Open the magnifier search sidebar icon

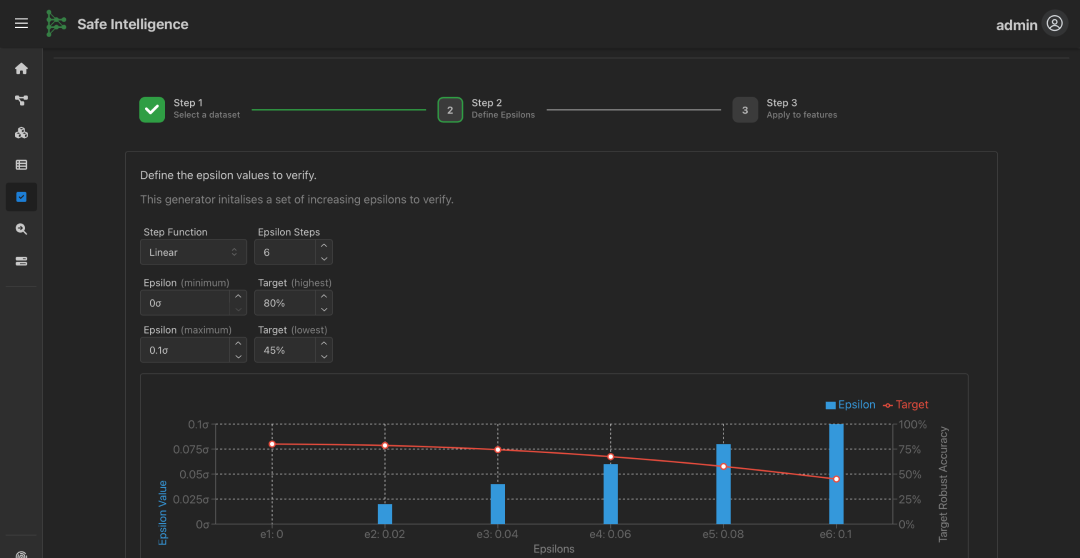(21, 229)
